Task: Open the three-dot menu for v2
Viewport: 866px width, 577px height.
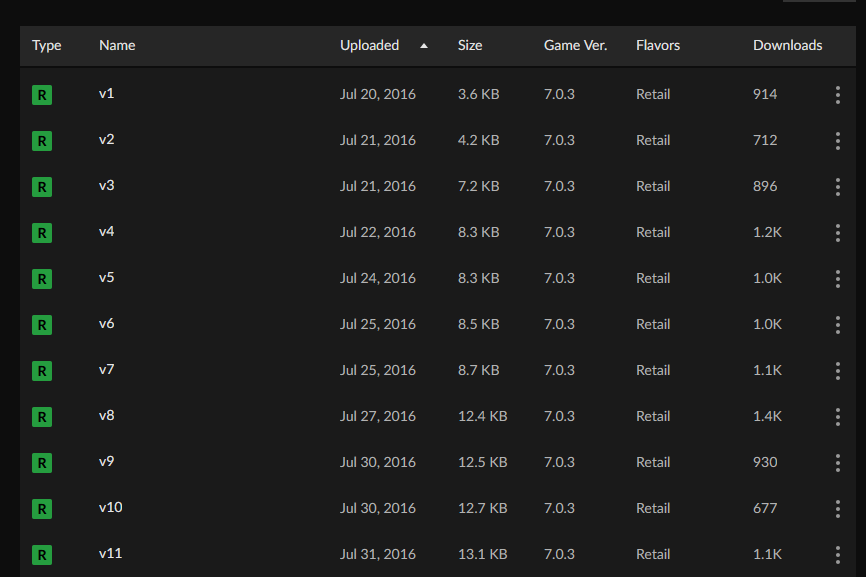Action: (x=838, y=141)
